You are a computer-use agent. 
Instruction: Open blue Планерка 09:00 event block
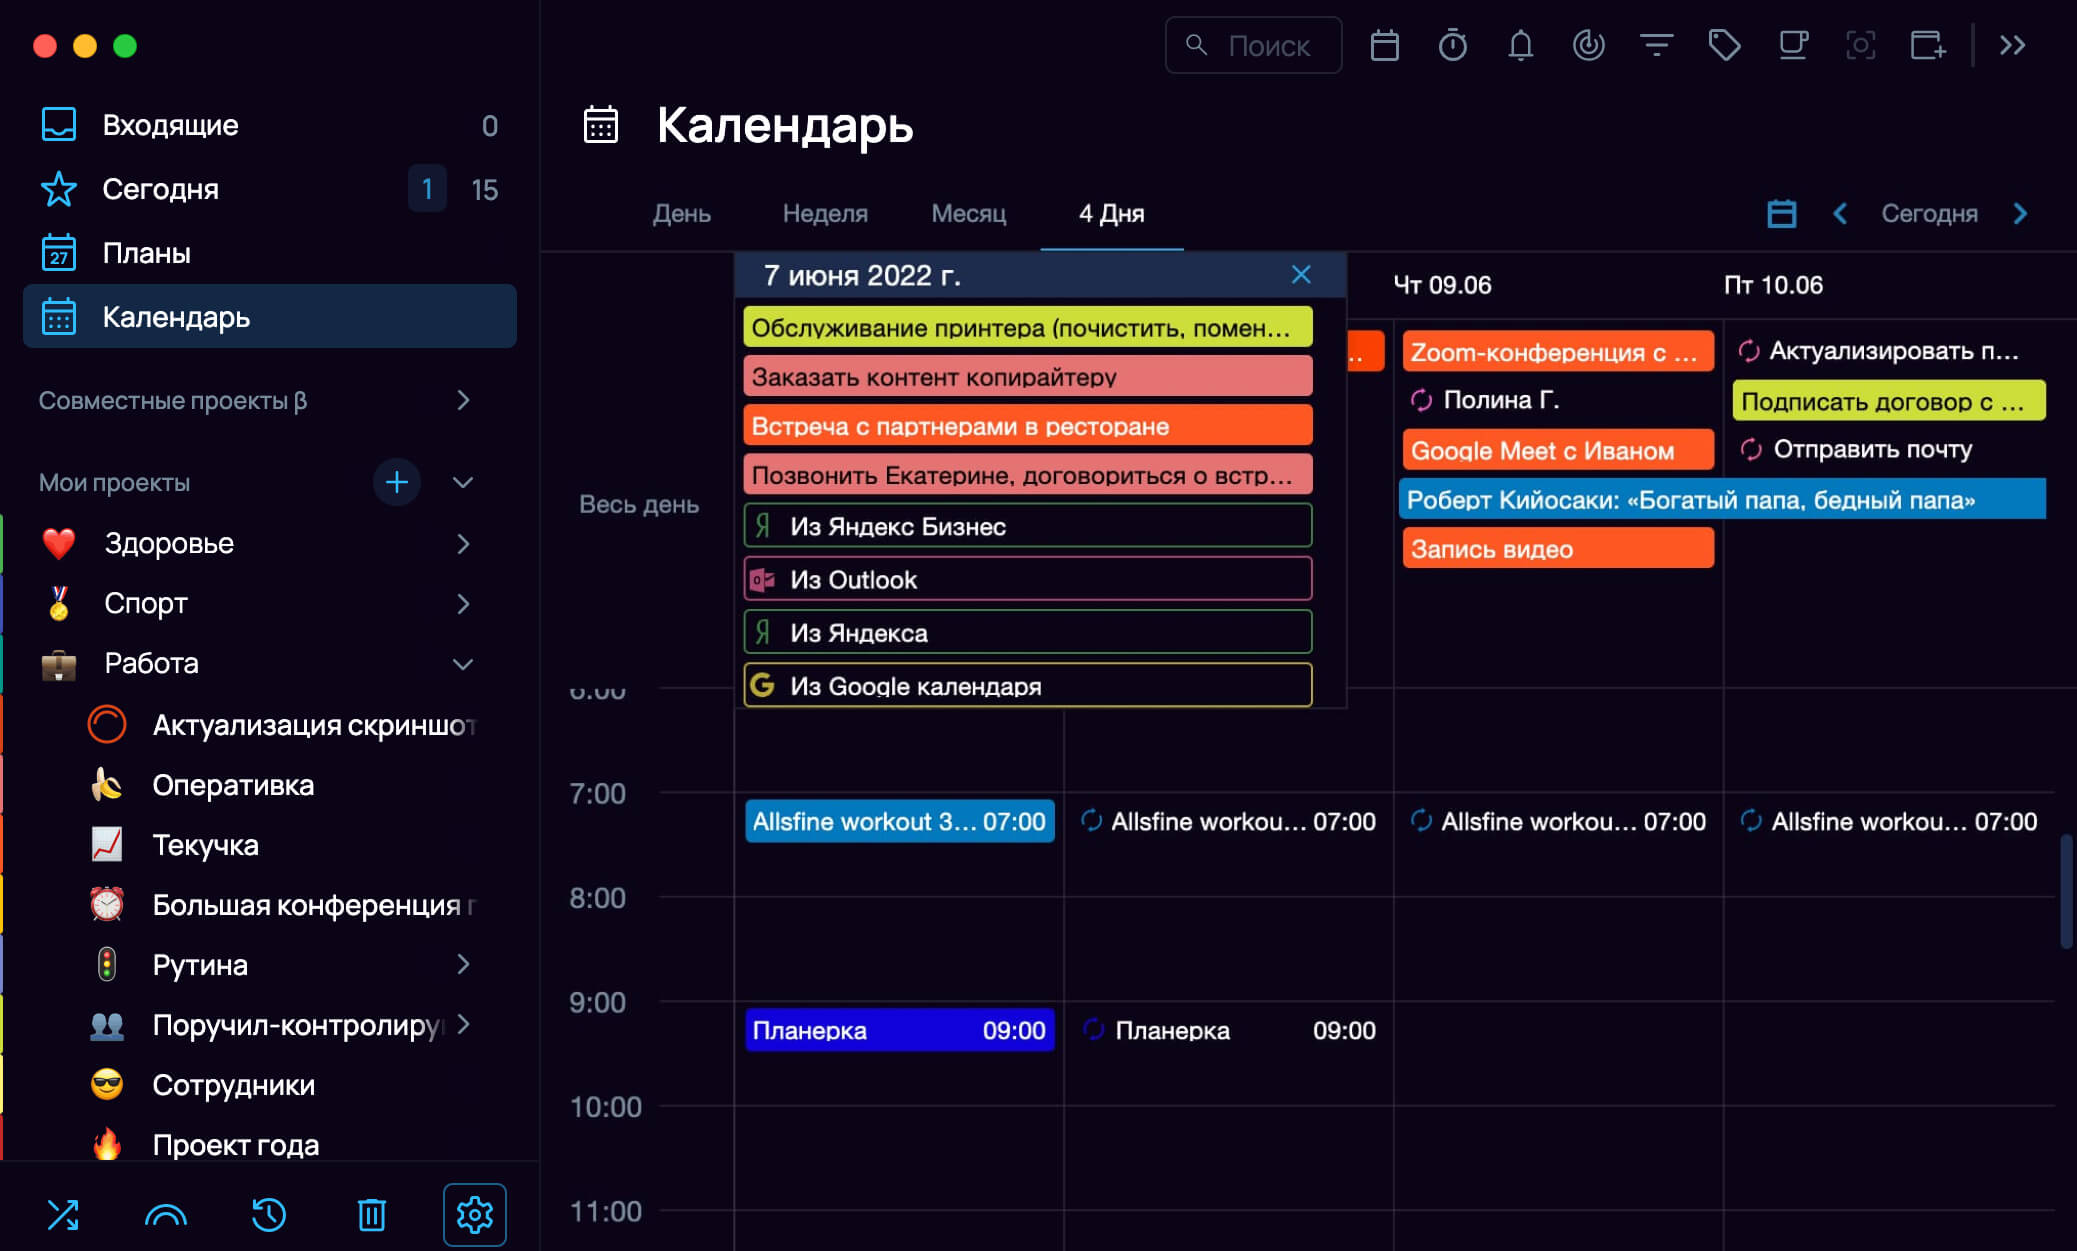[899, 1030]
